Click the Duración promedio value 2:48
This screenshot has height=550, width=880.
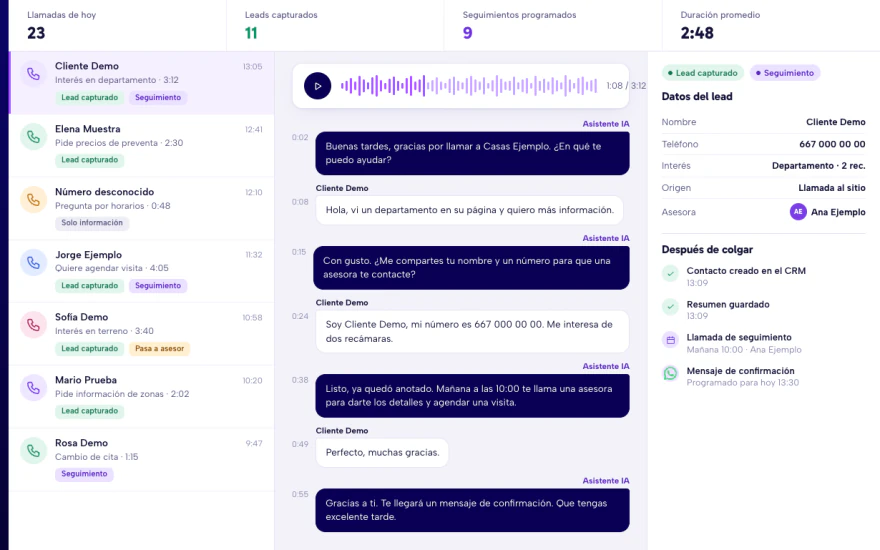[697, 33]
